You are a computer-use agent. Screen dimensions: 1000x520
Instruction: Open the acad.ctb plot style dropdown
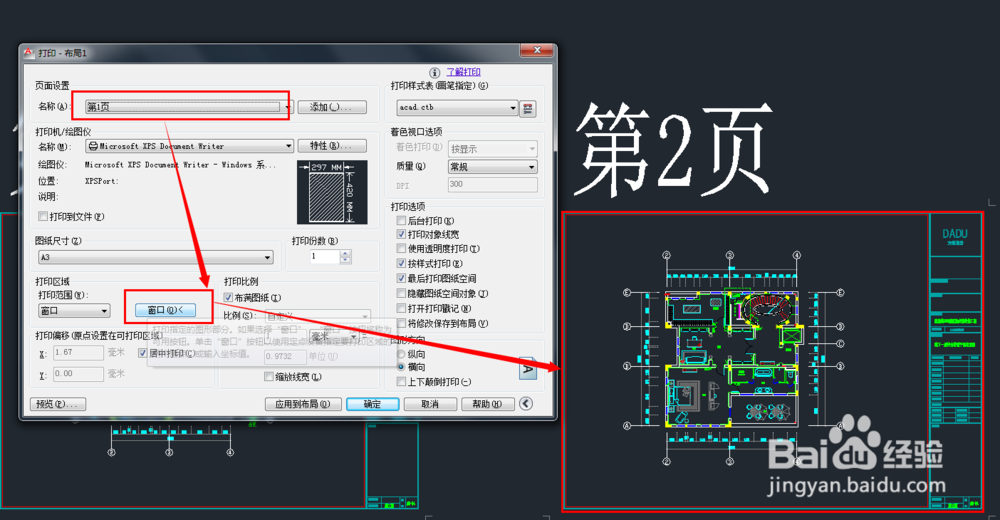coord(457,108)
